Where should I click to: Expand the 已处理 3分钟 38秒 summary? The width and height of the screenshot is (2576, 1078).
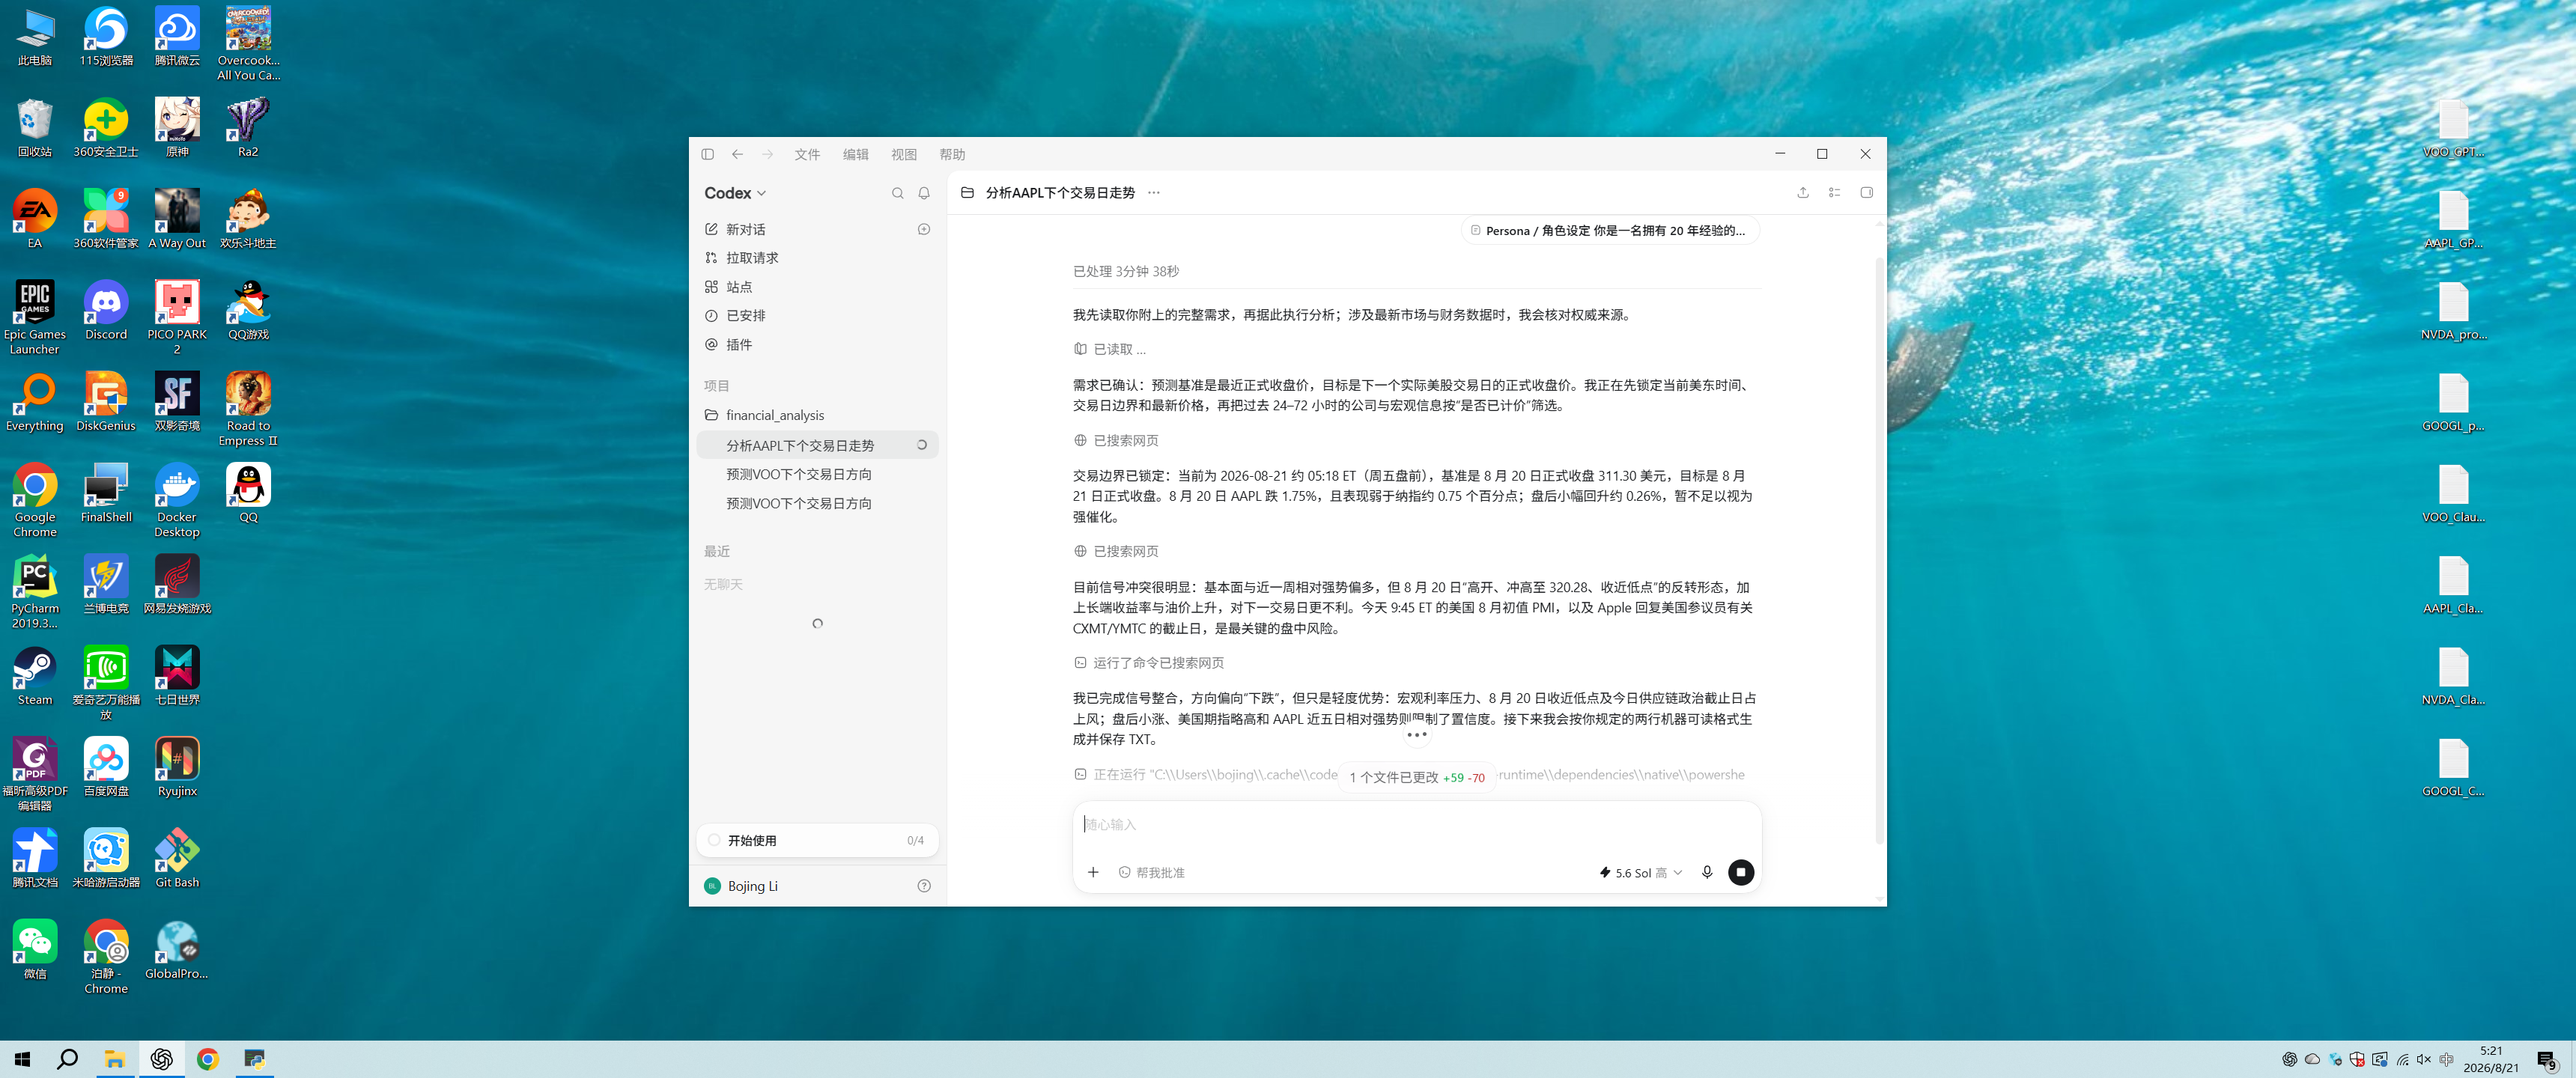1126,271
